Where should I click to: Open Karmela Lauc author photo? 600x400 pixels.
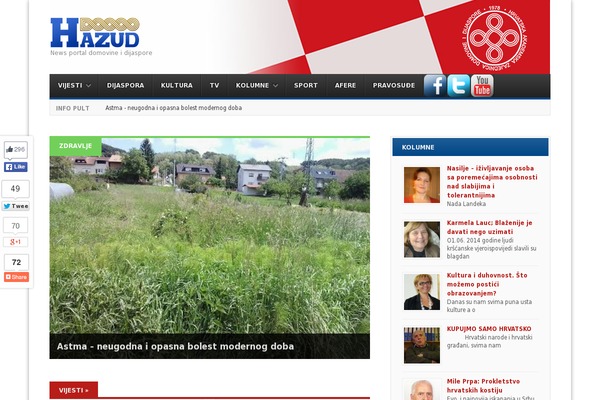point(422,239)
